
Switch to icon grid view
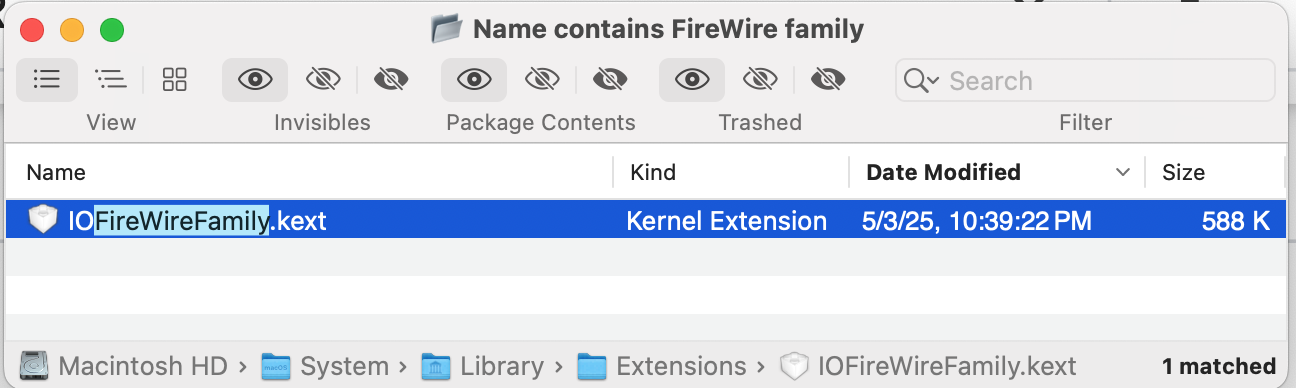click(x=175, y=80)
